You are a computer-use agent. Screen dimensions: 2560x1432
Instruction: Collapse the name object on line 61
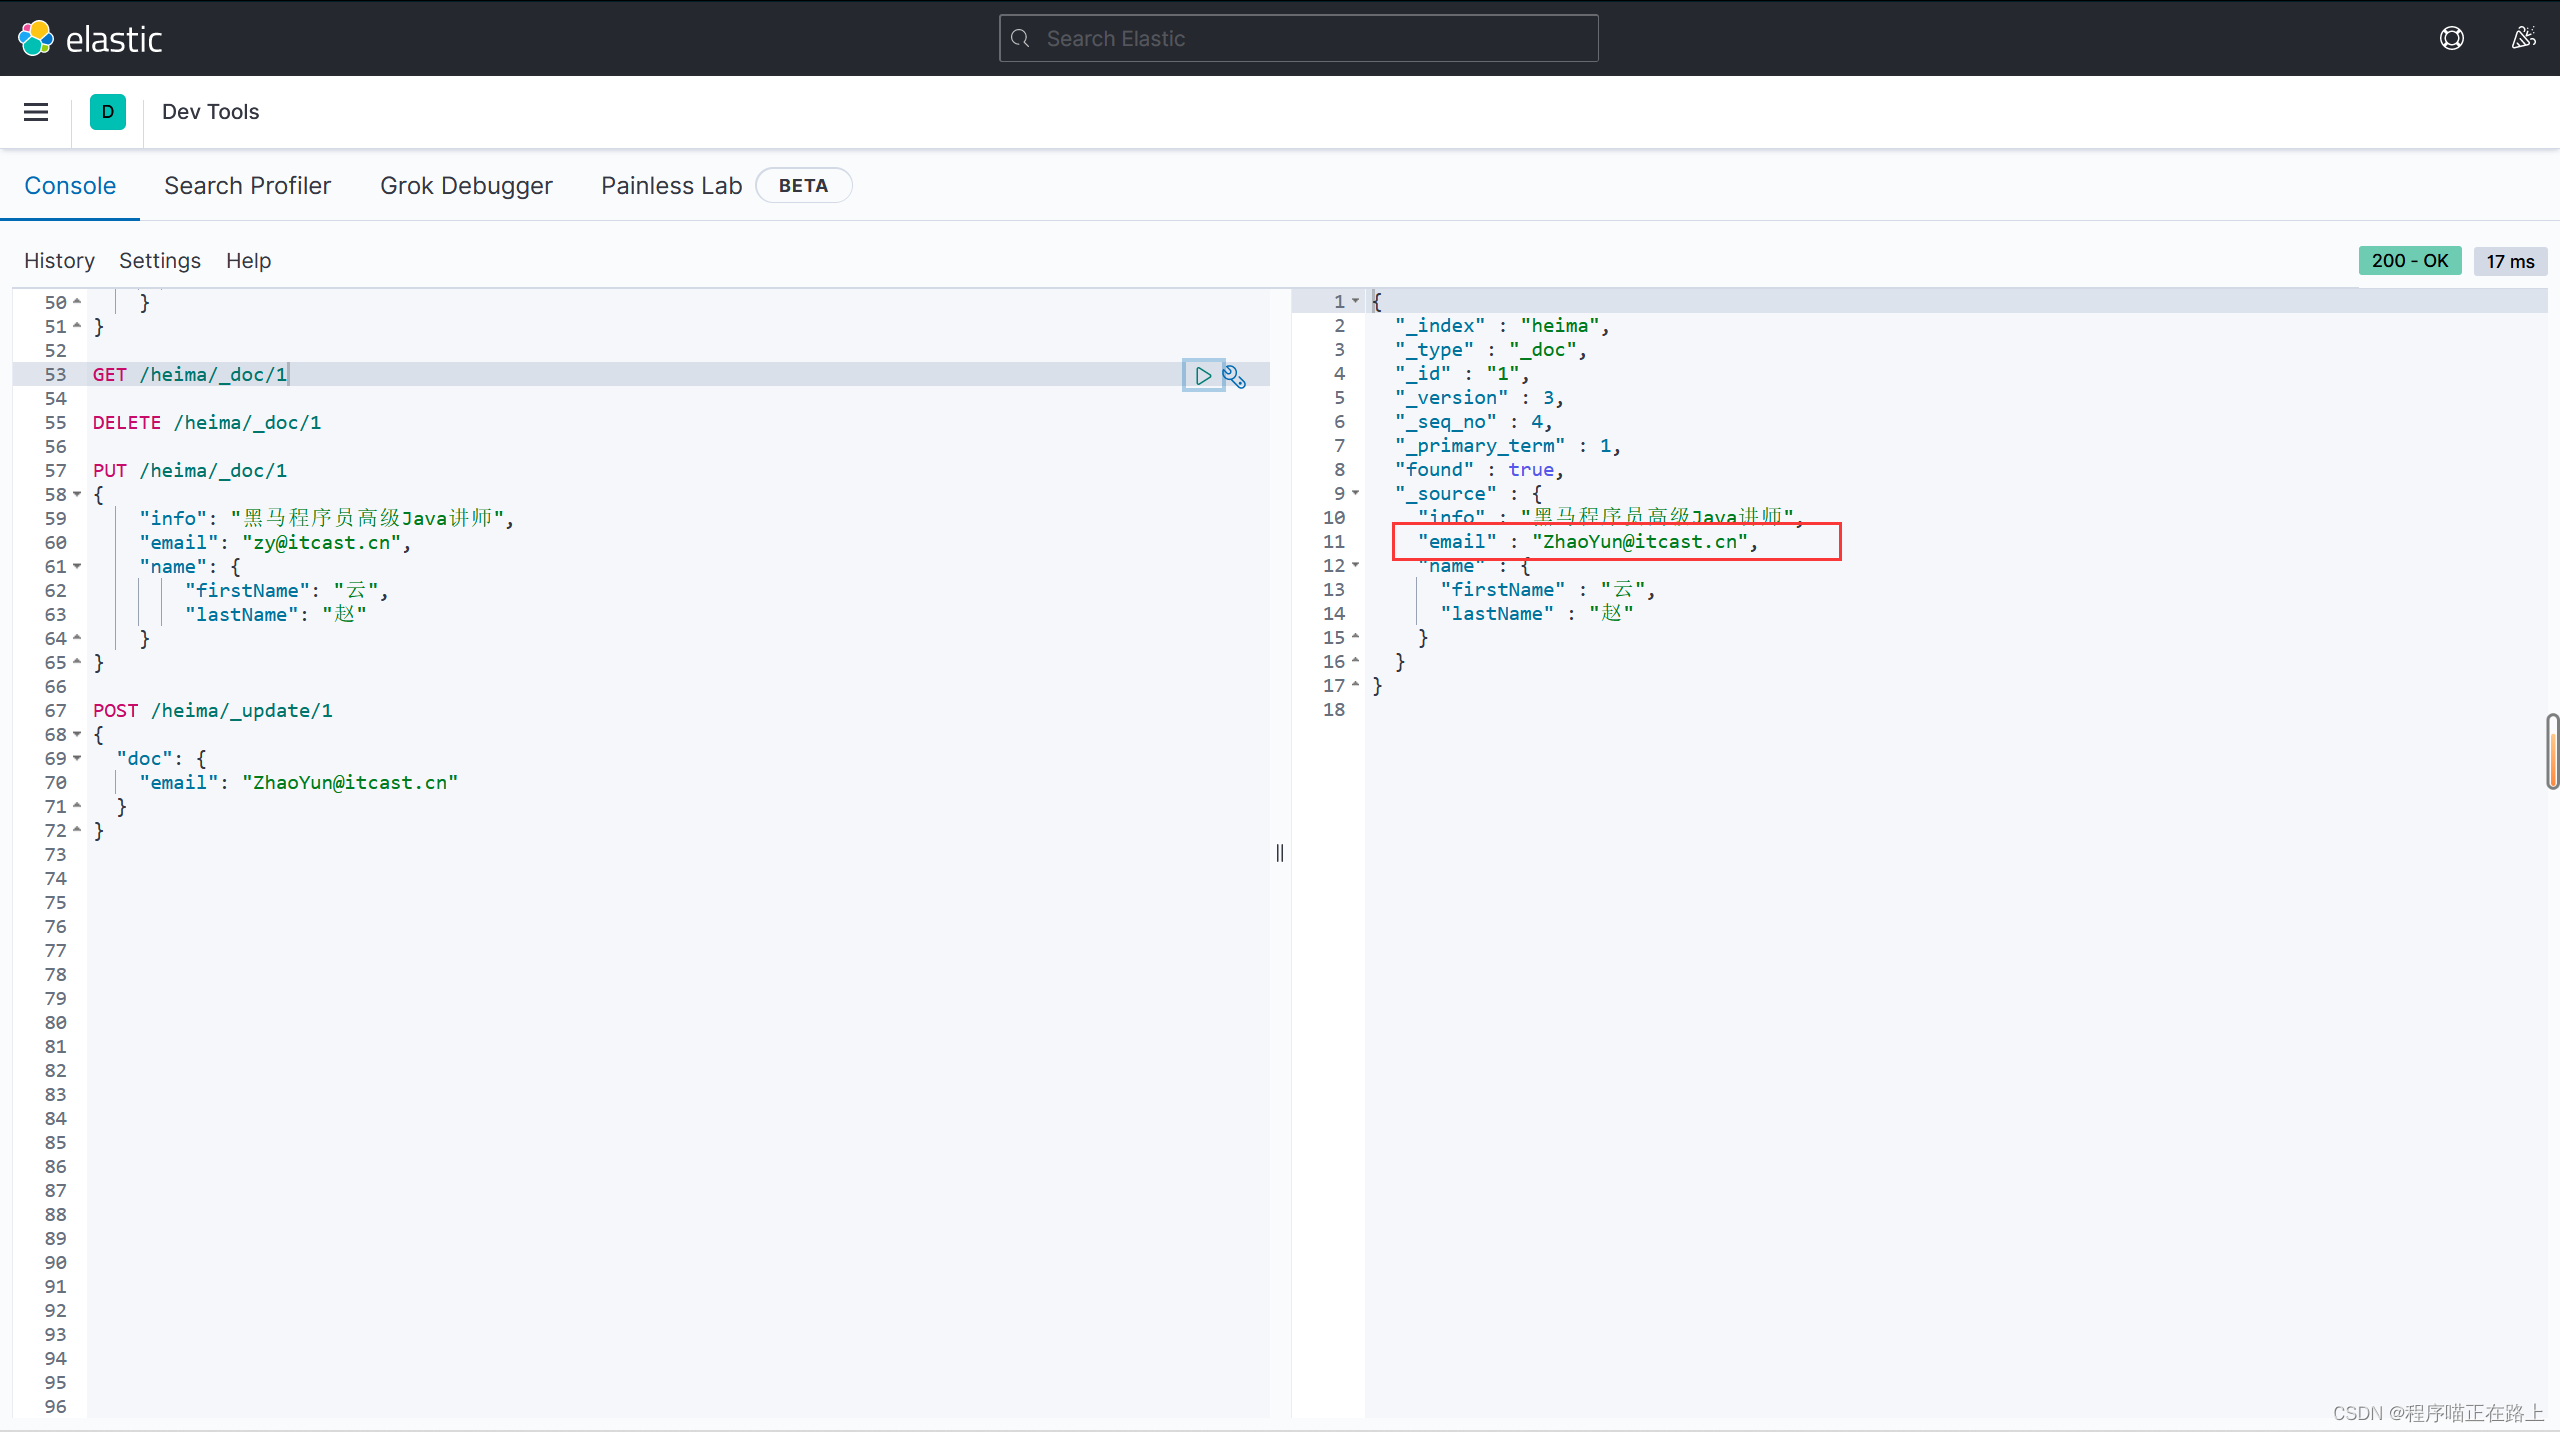tap(77, 566)
